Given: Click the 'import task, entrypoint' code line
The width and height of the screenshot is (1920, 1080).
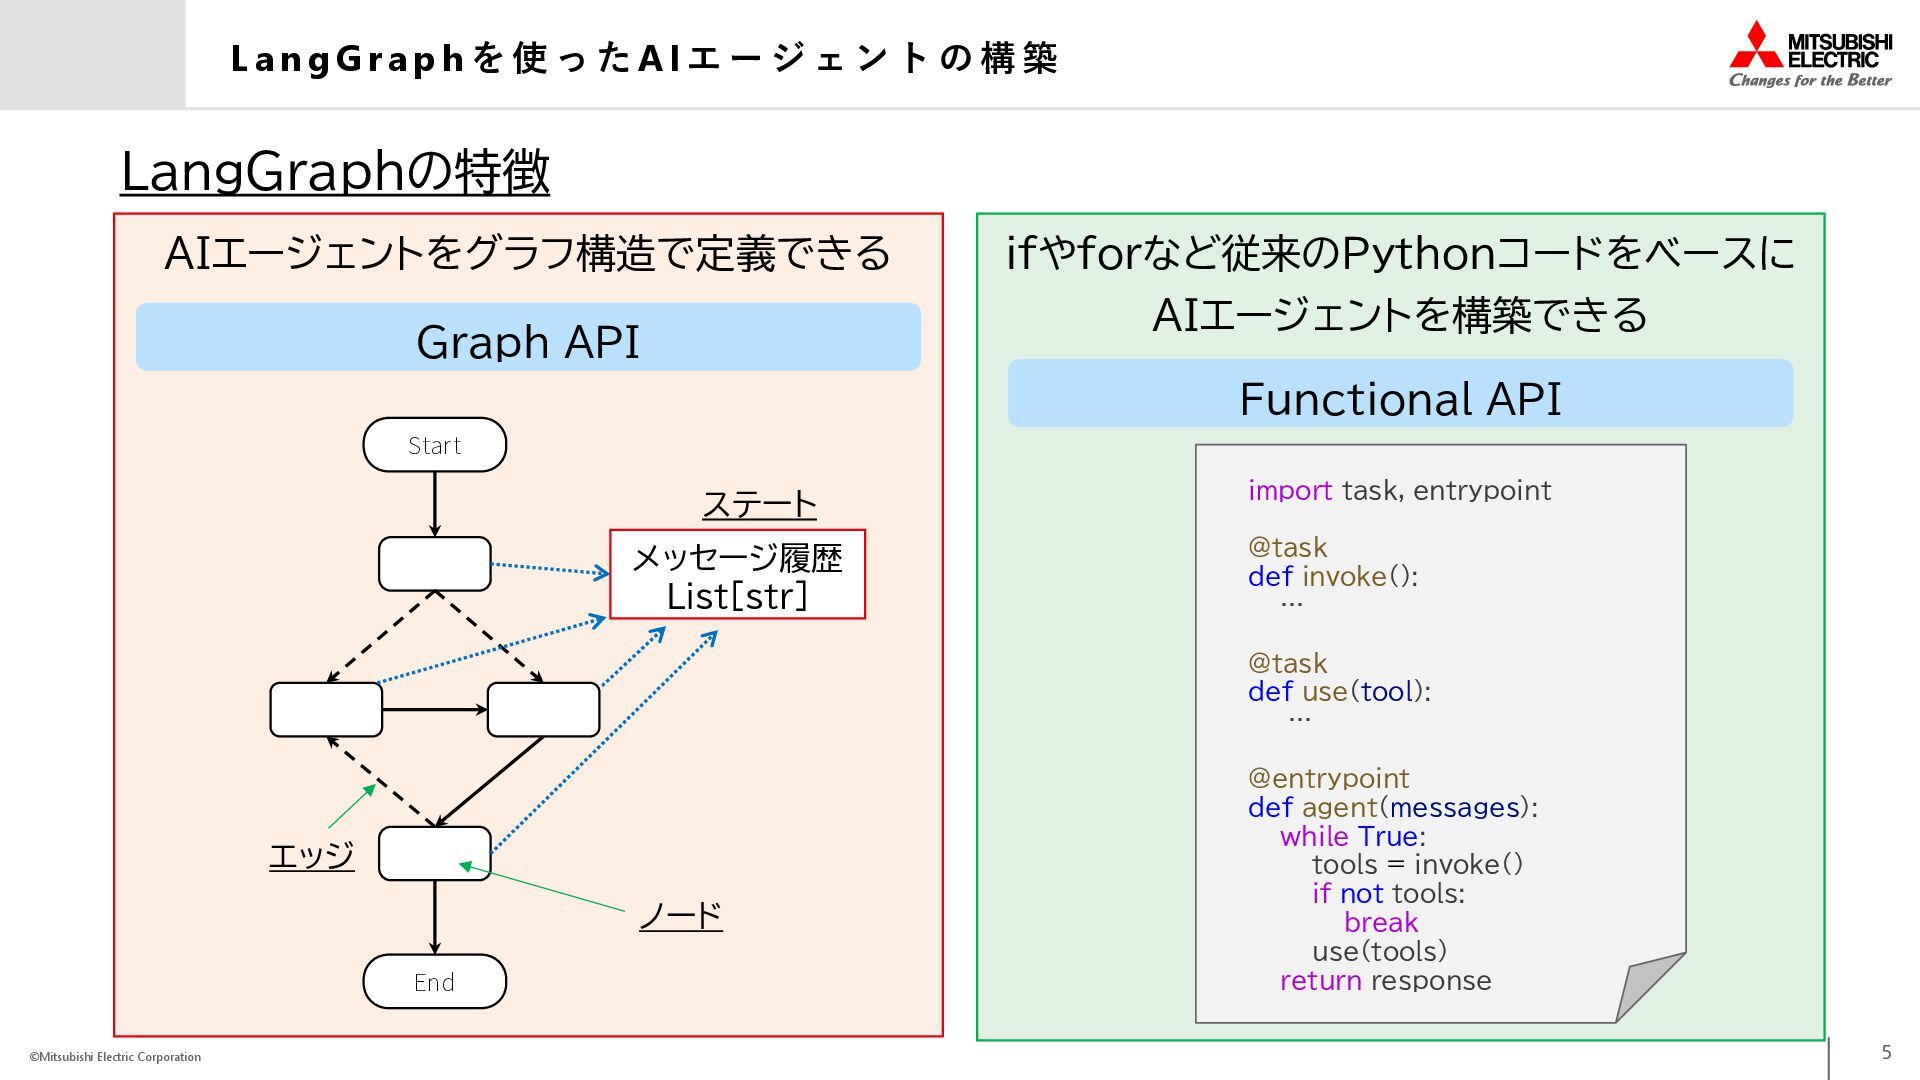Looking at the screenshot, I should coord(1399,490).
